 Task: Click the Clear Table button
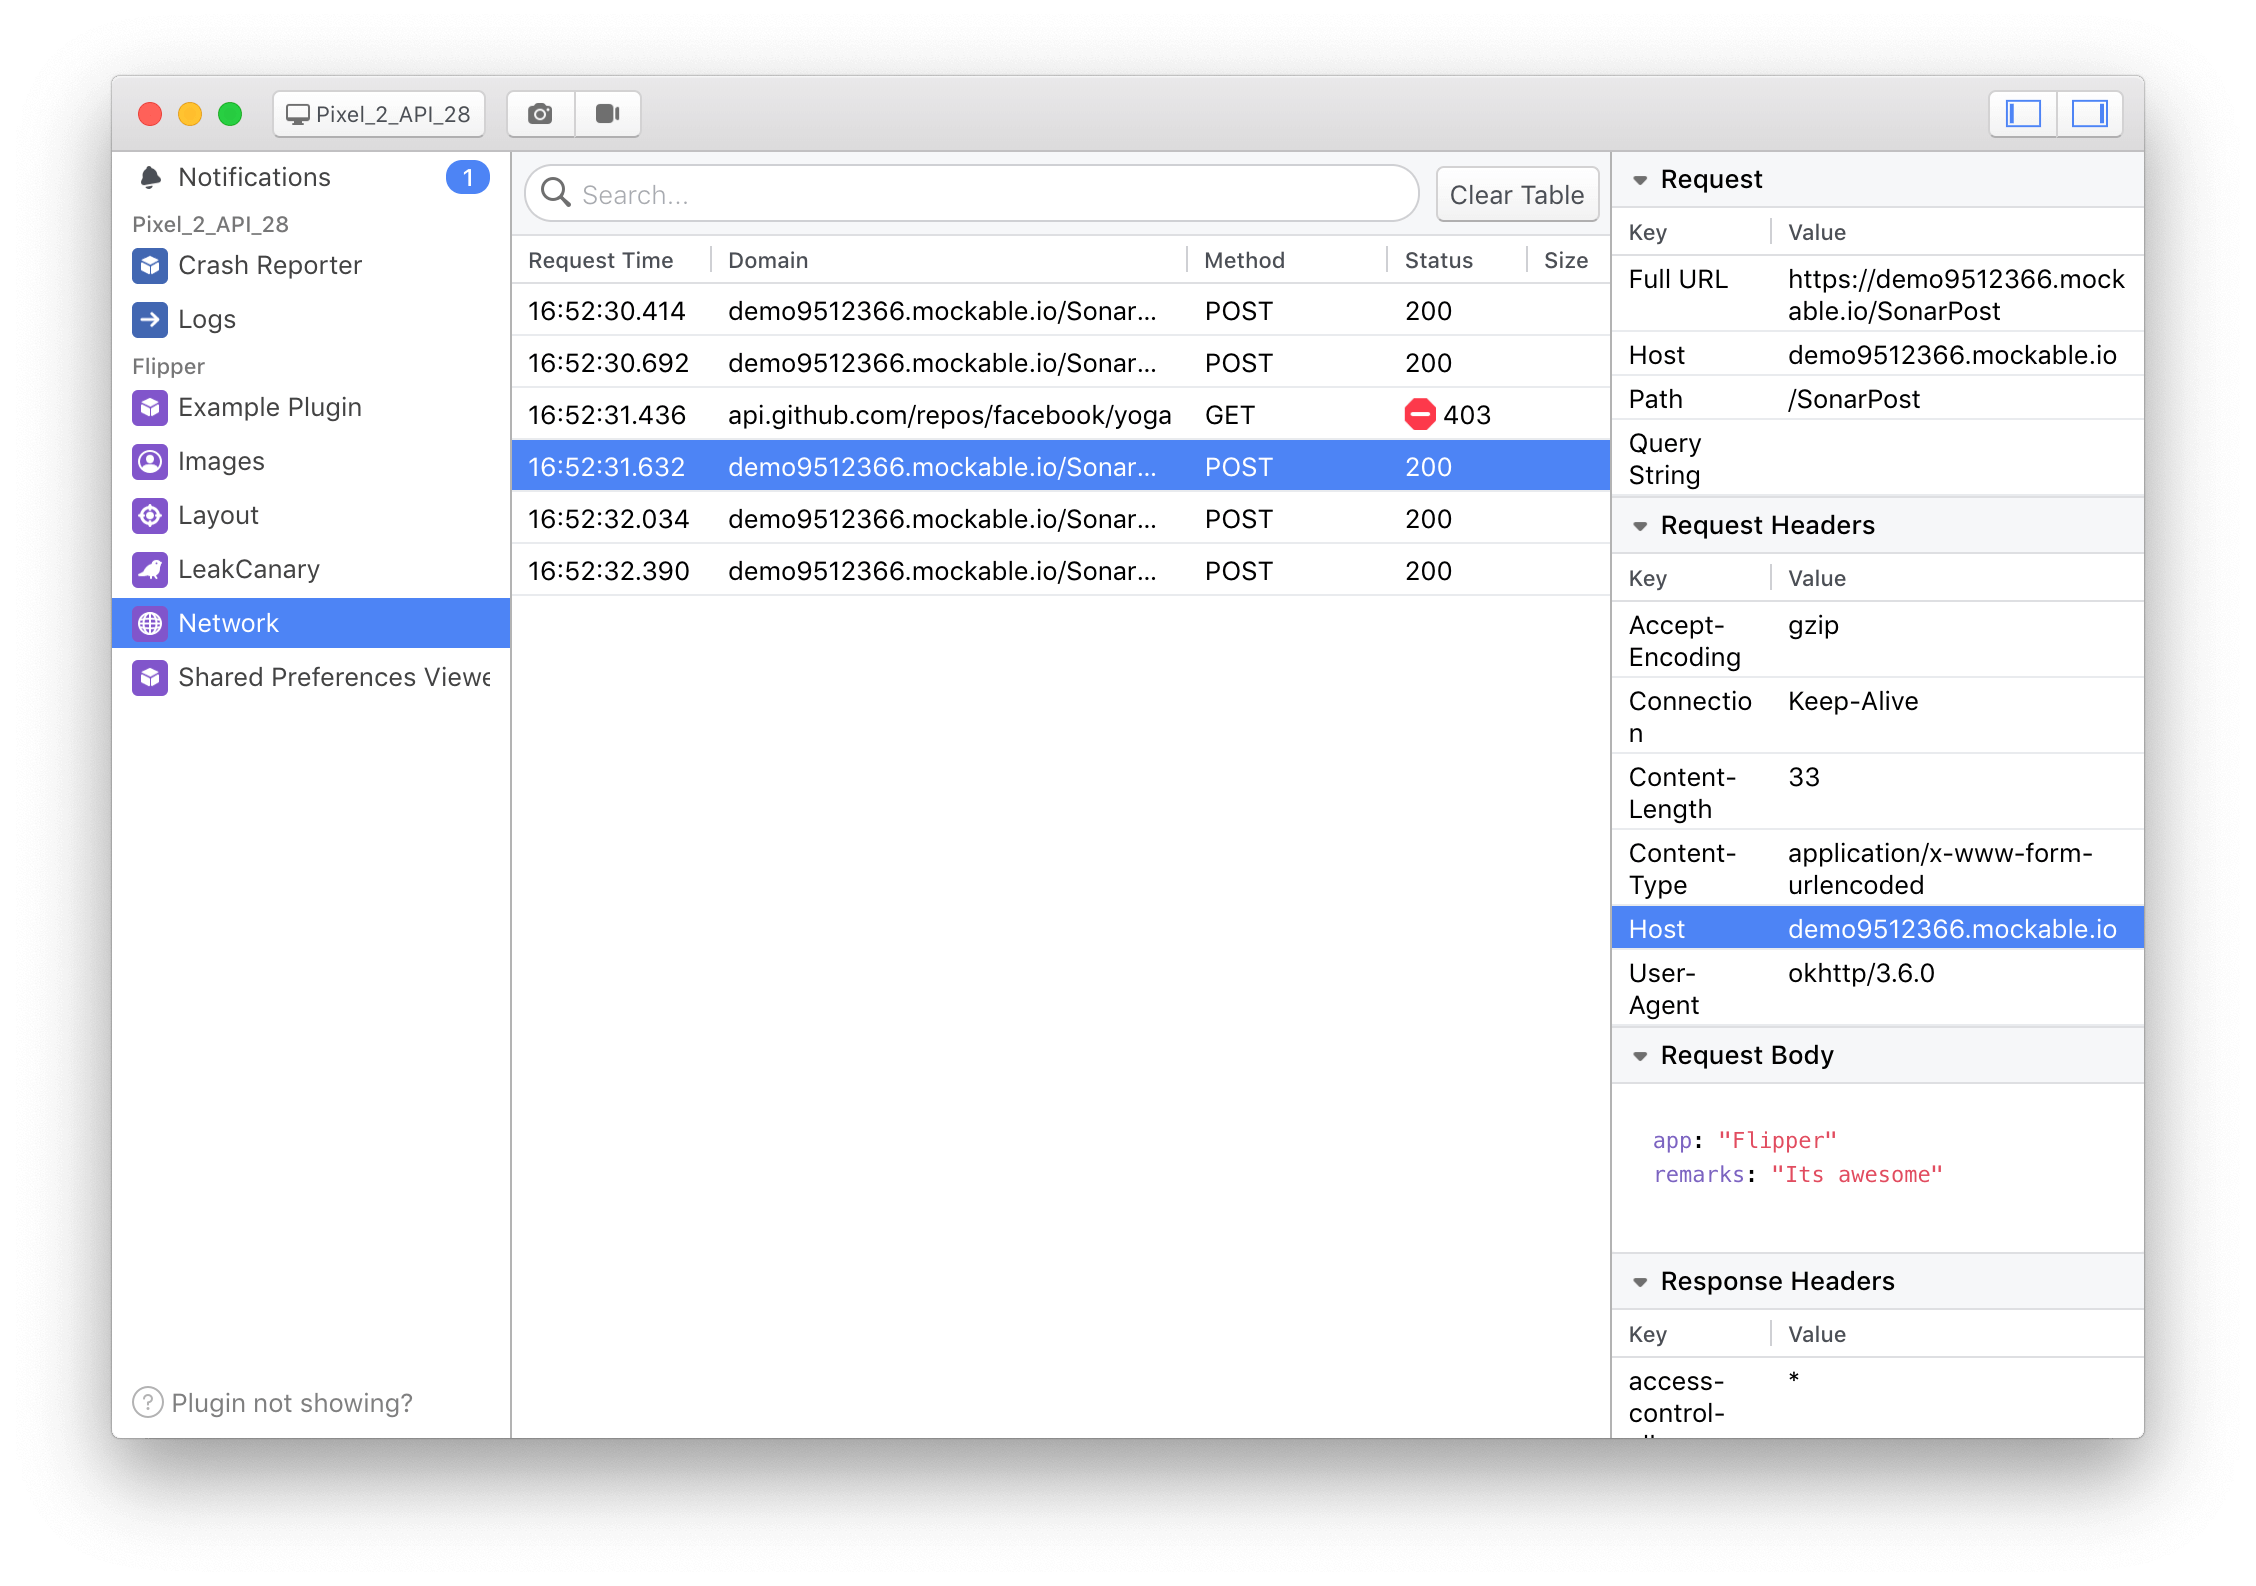coord(1517,194)
